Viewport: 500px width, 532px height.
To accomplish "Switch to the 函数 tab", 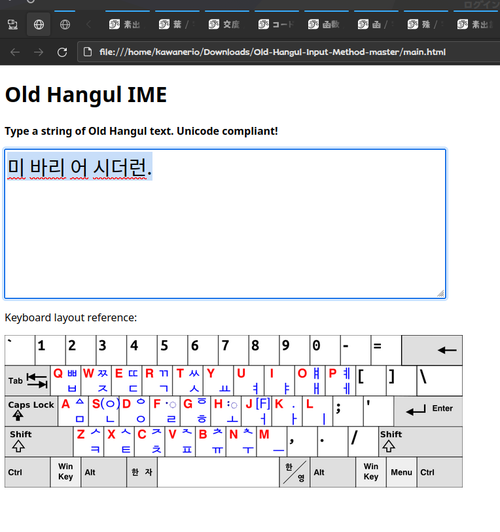I will [x=326, y=24].
